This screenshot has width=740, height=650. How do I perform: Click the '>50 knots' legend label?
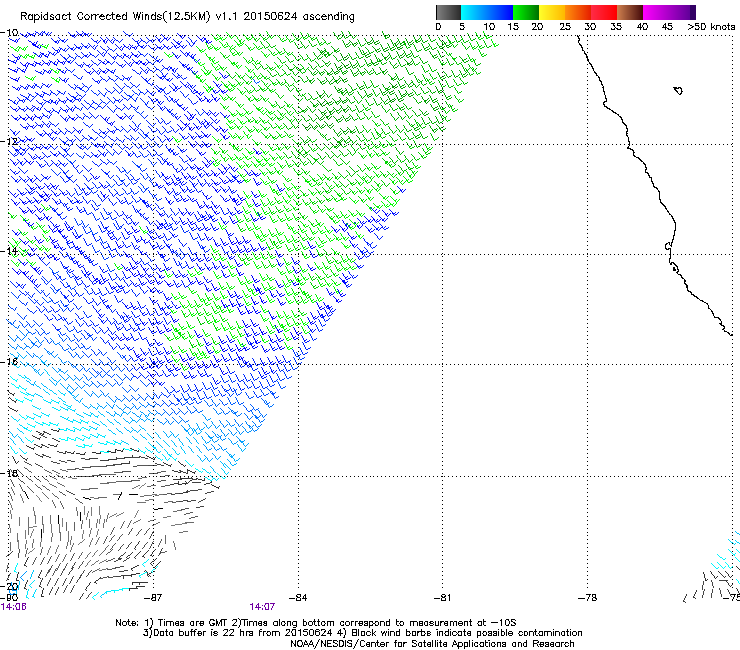(711, 26)
